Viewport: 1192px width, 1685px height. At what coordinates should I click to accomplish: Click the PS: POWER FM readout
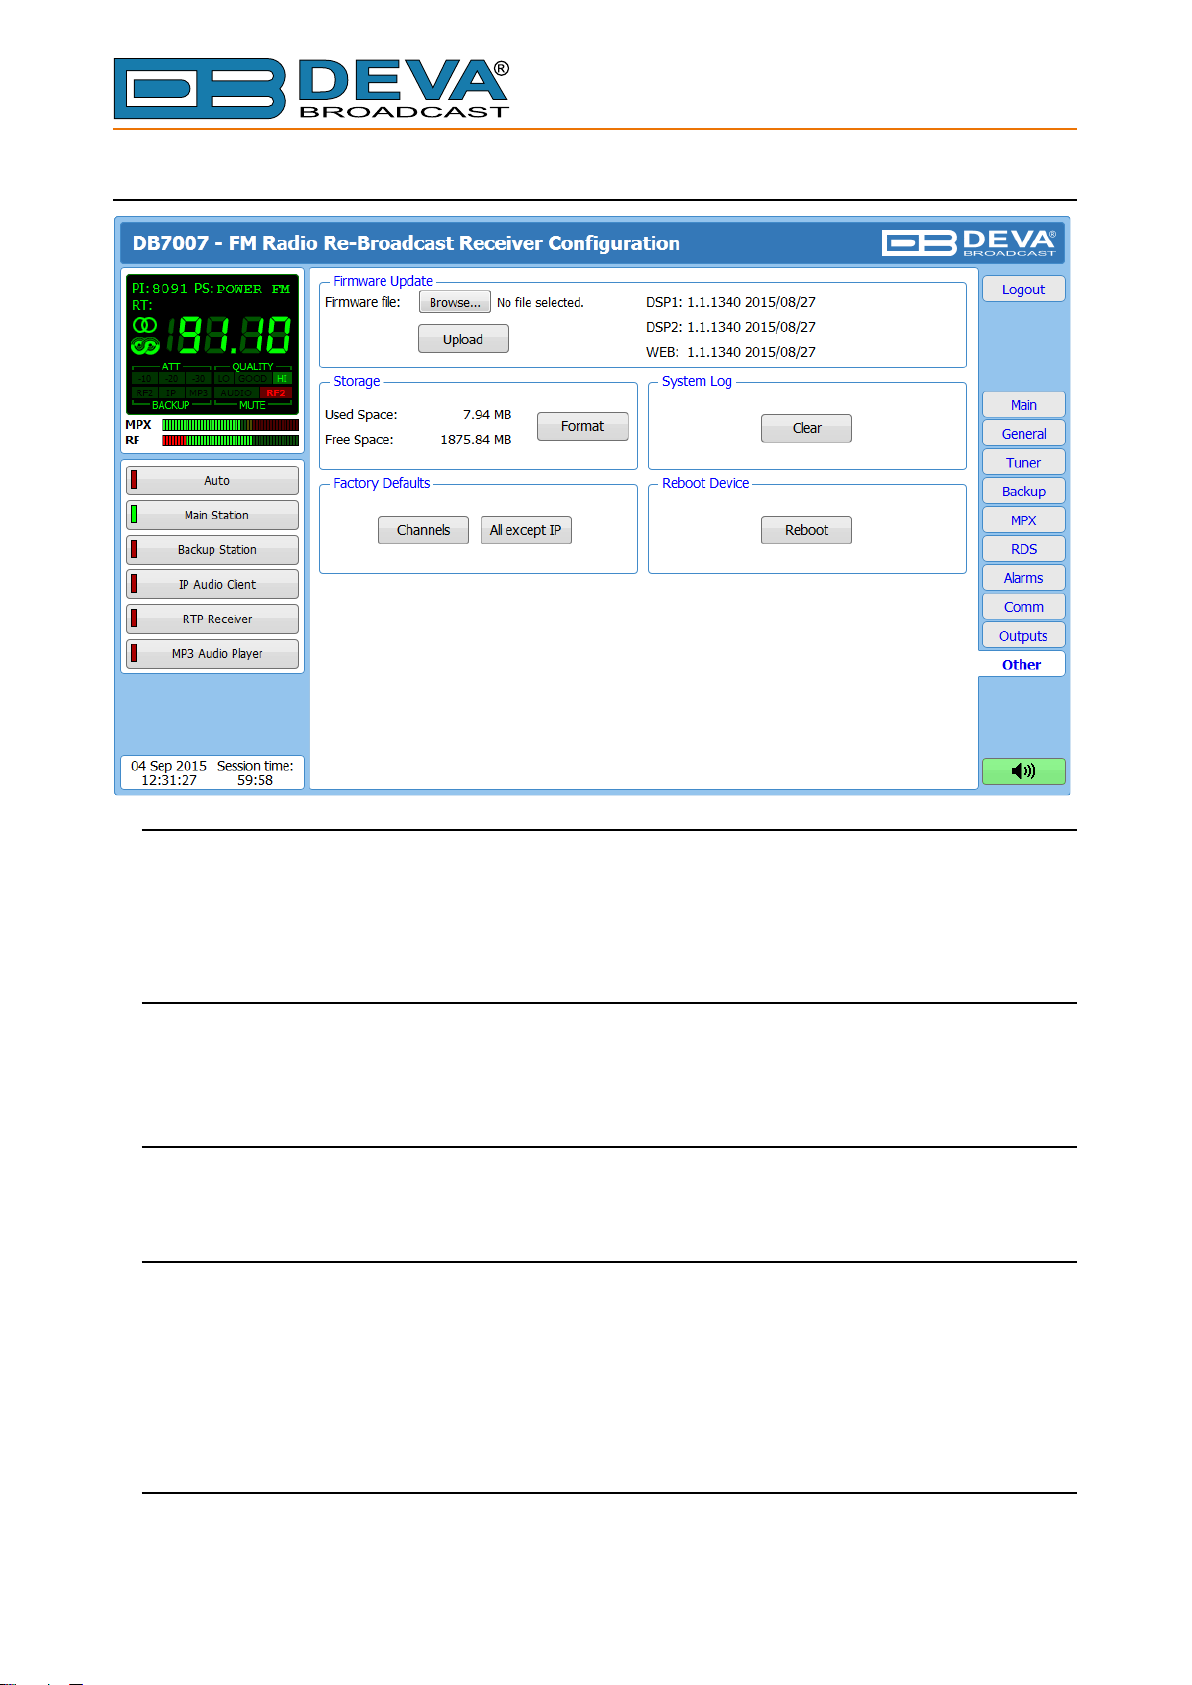pos(242,288)
